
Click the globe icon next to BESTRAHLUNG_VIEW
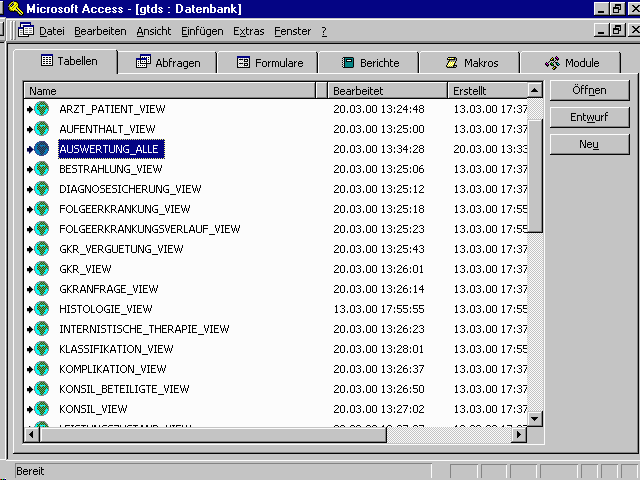[x=41, y=169]
